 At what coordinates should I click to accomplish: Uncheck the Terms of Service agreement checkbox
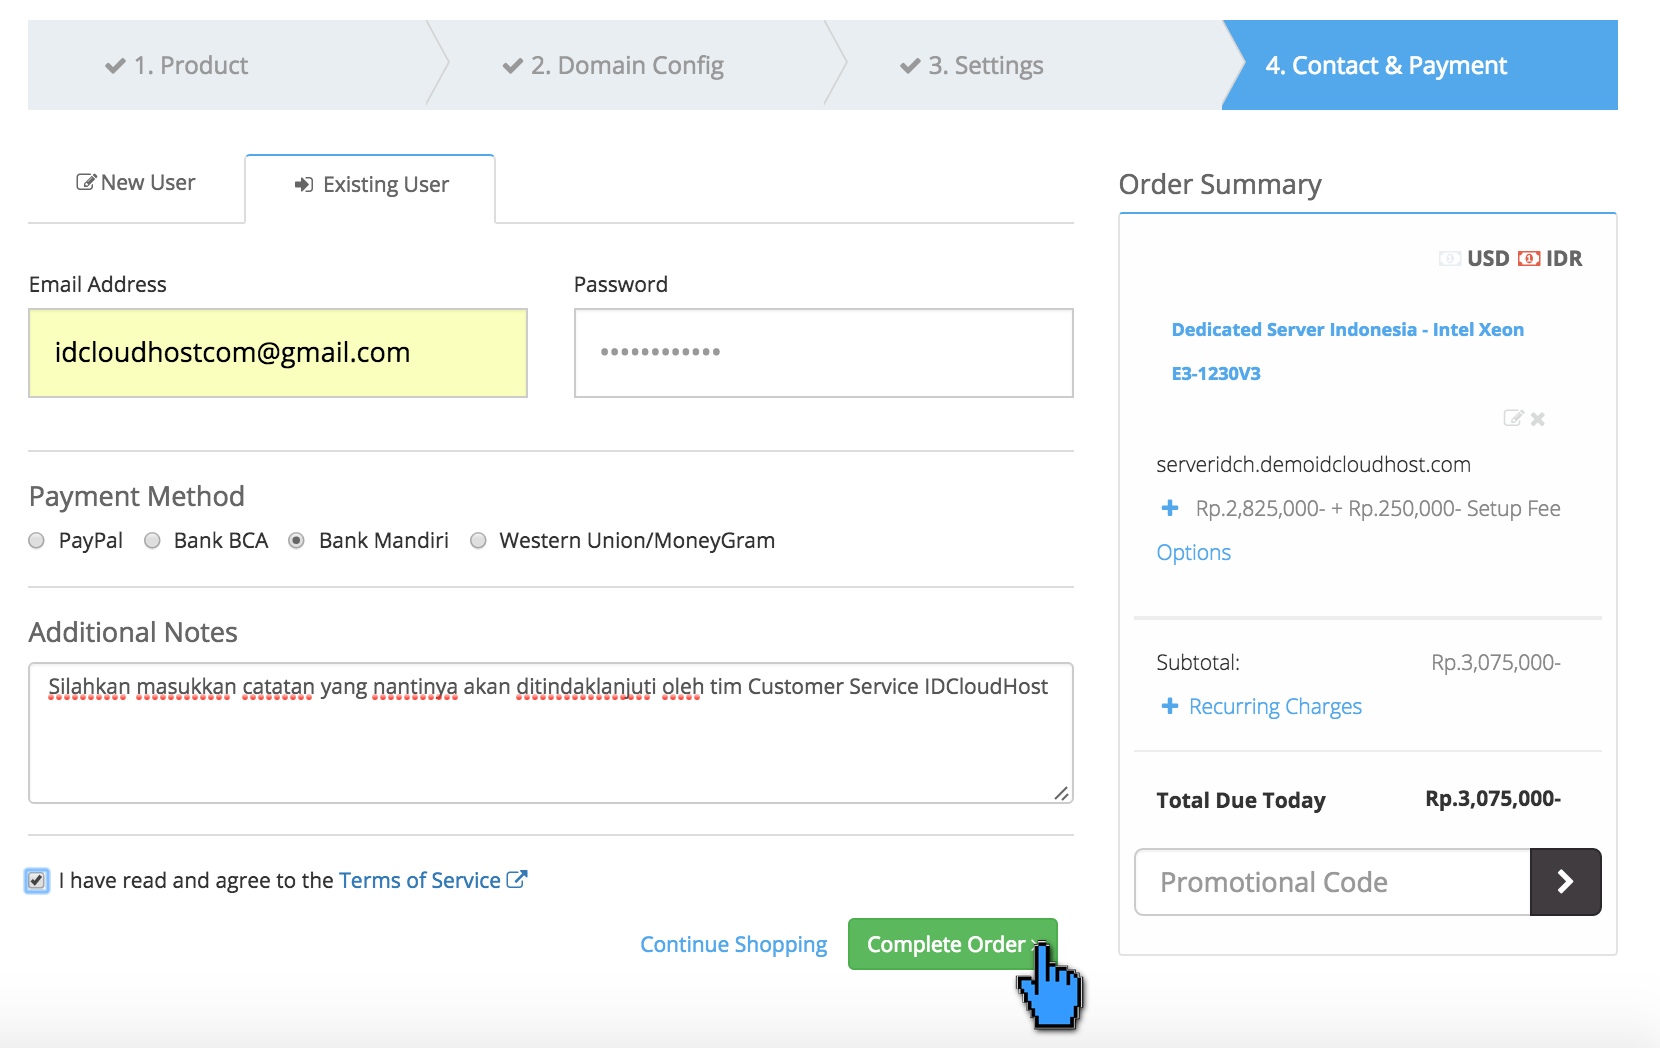click(37, 881)
